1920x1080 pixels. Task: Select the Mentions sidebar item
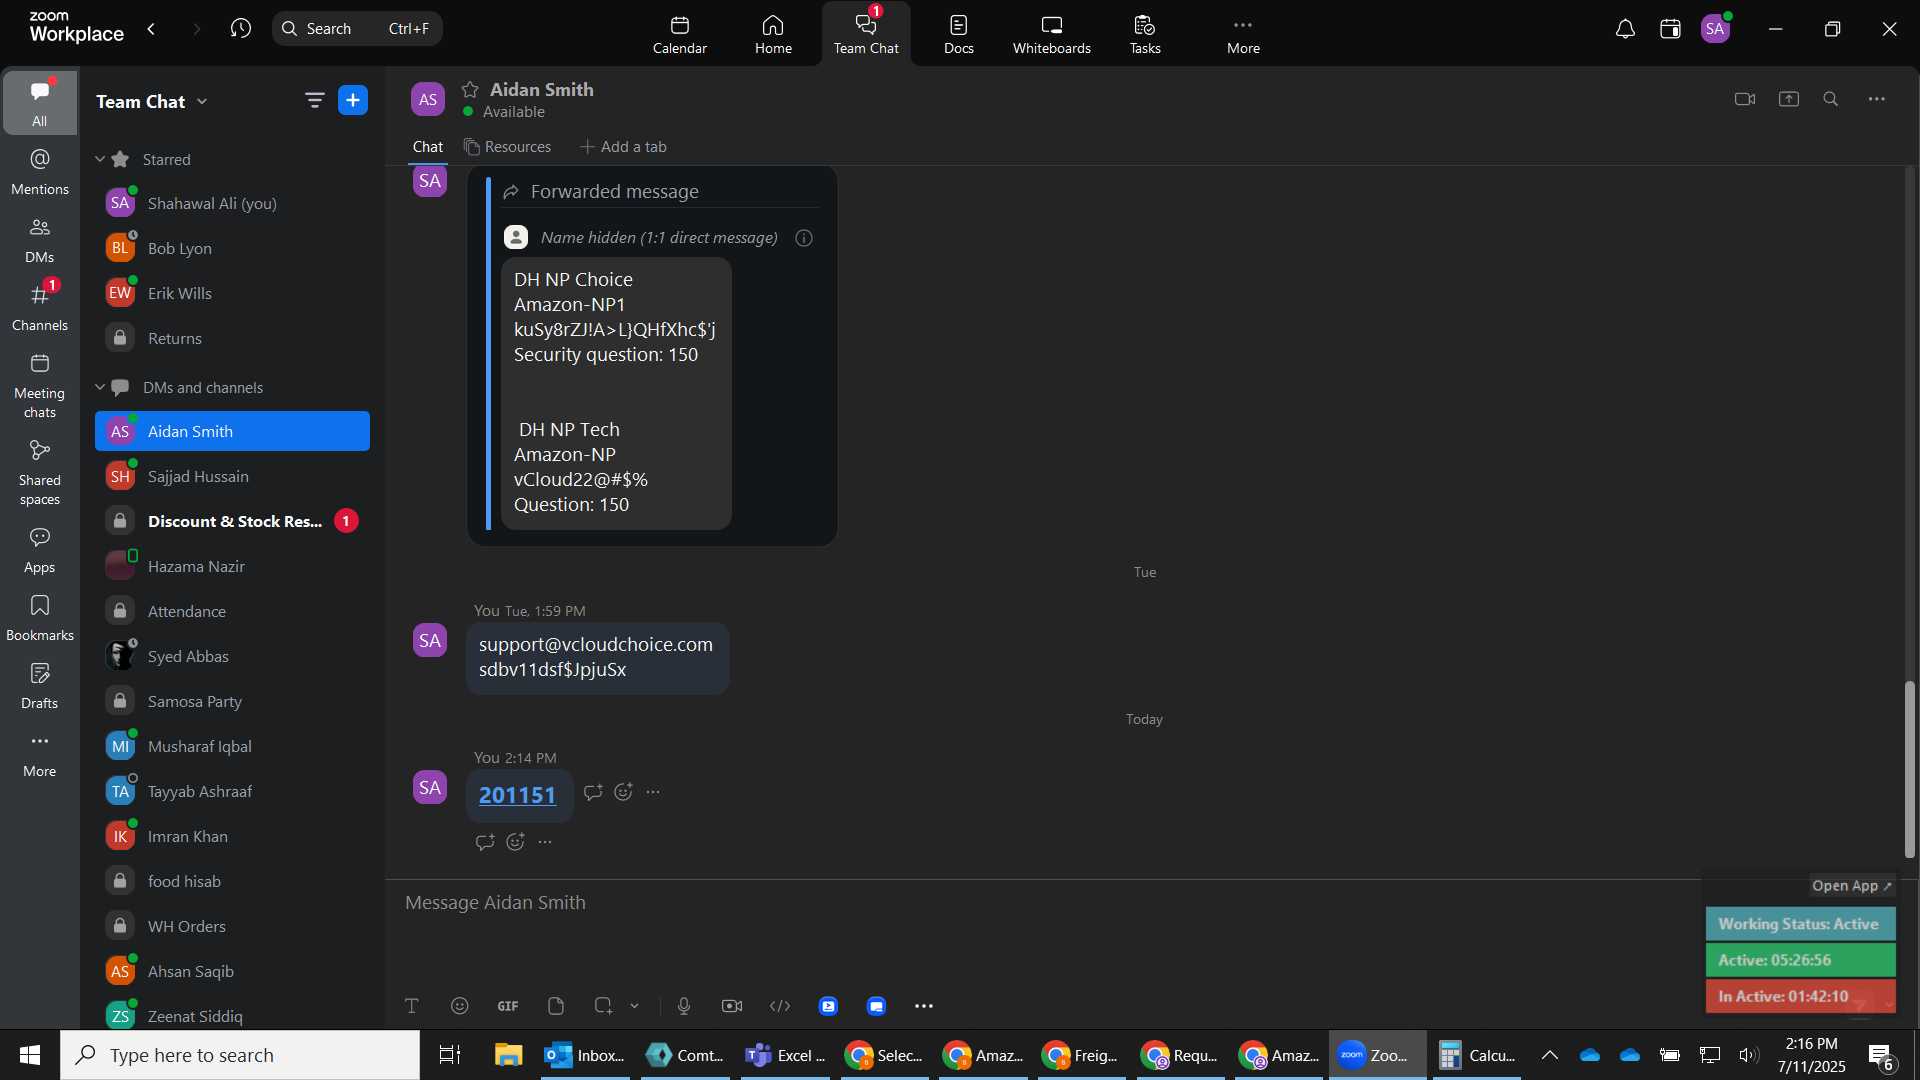click(40, 171)
